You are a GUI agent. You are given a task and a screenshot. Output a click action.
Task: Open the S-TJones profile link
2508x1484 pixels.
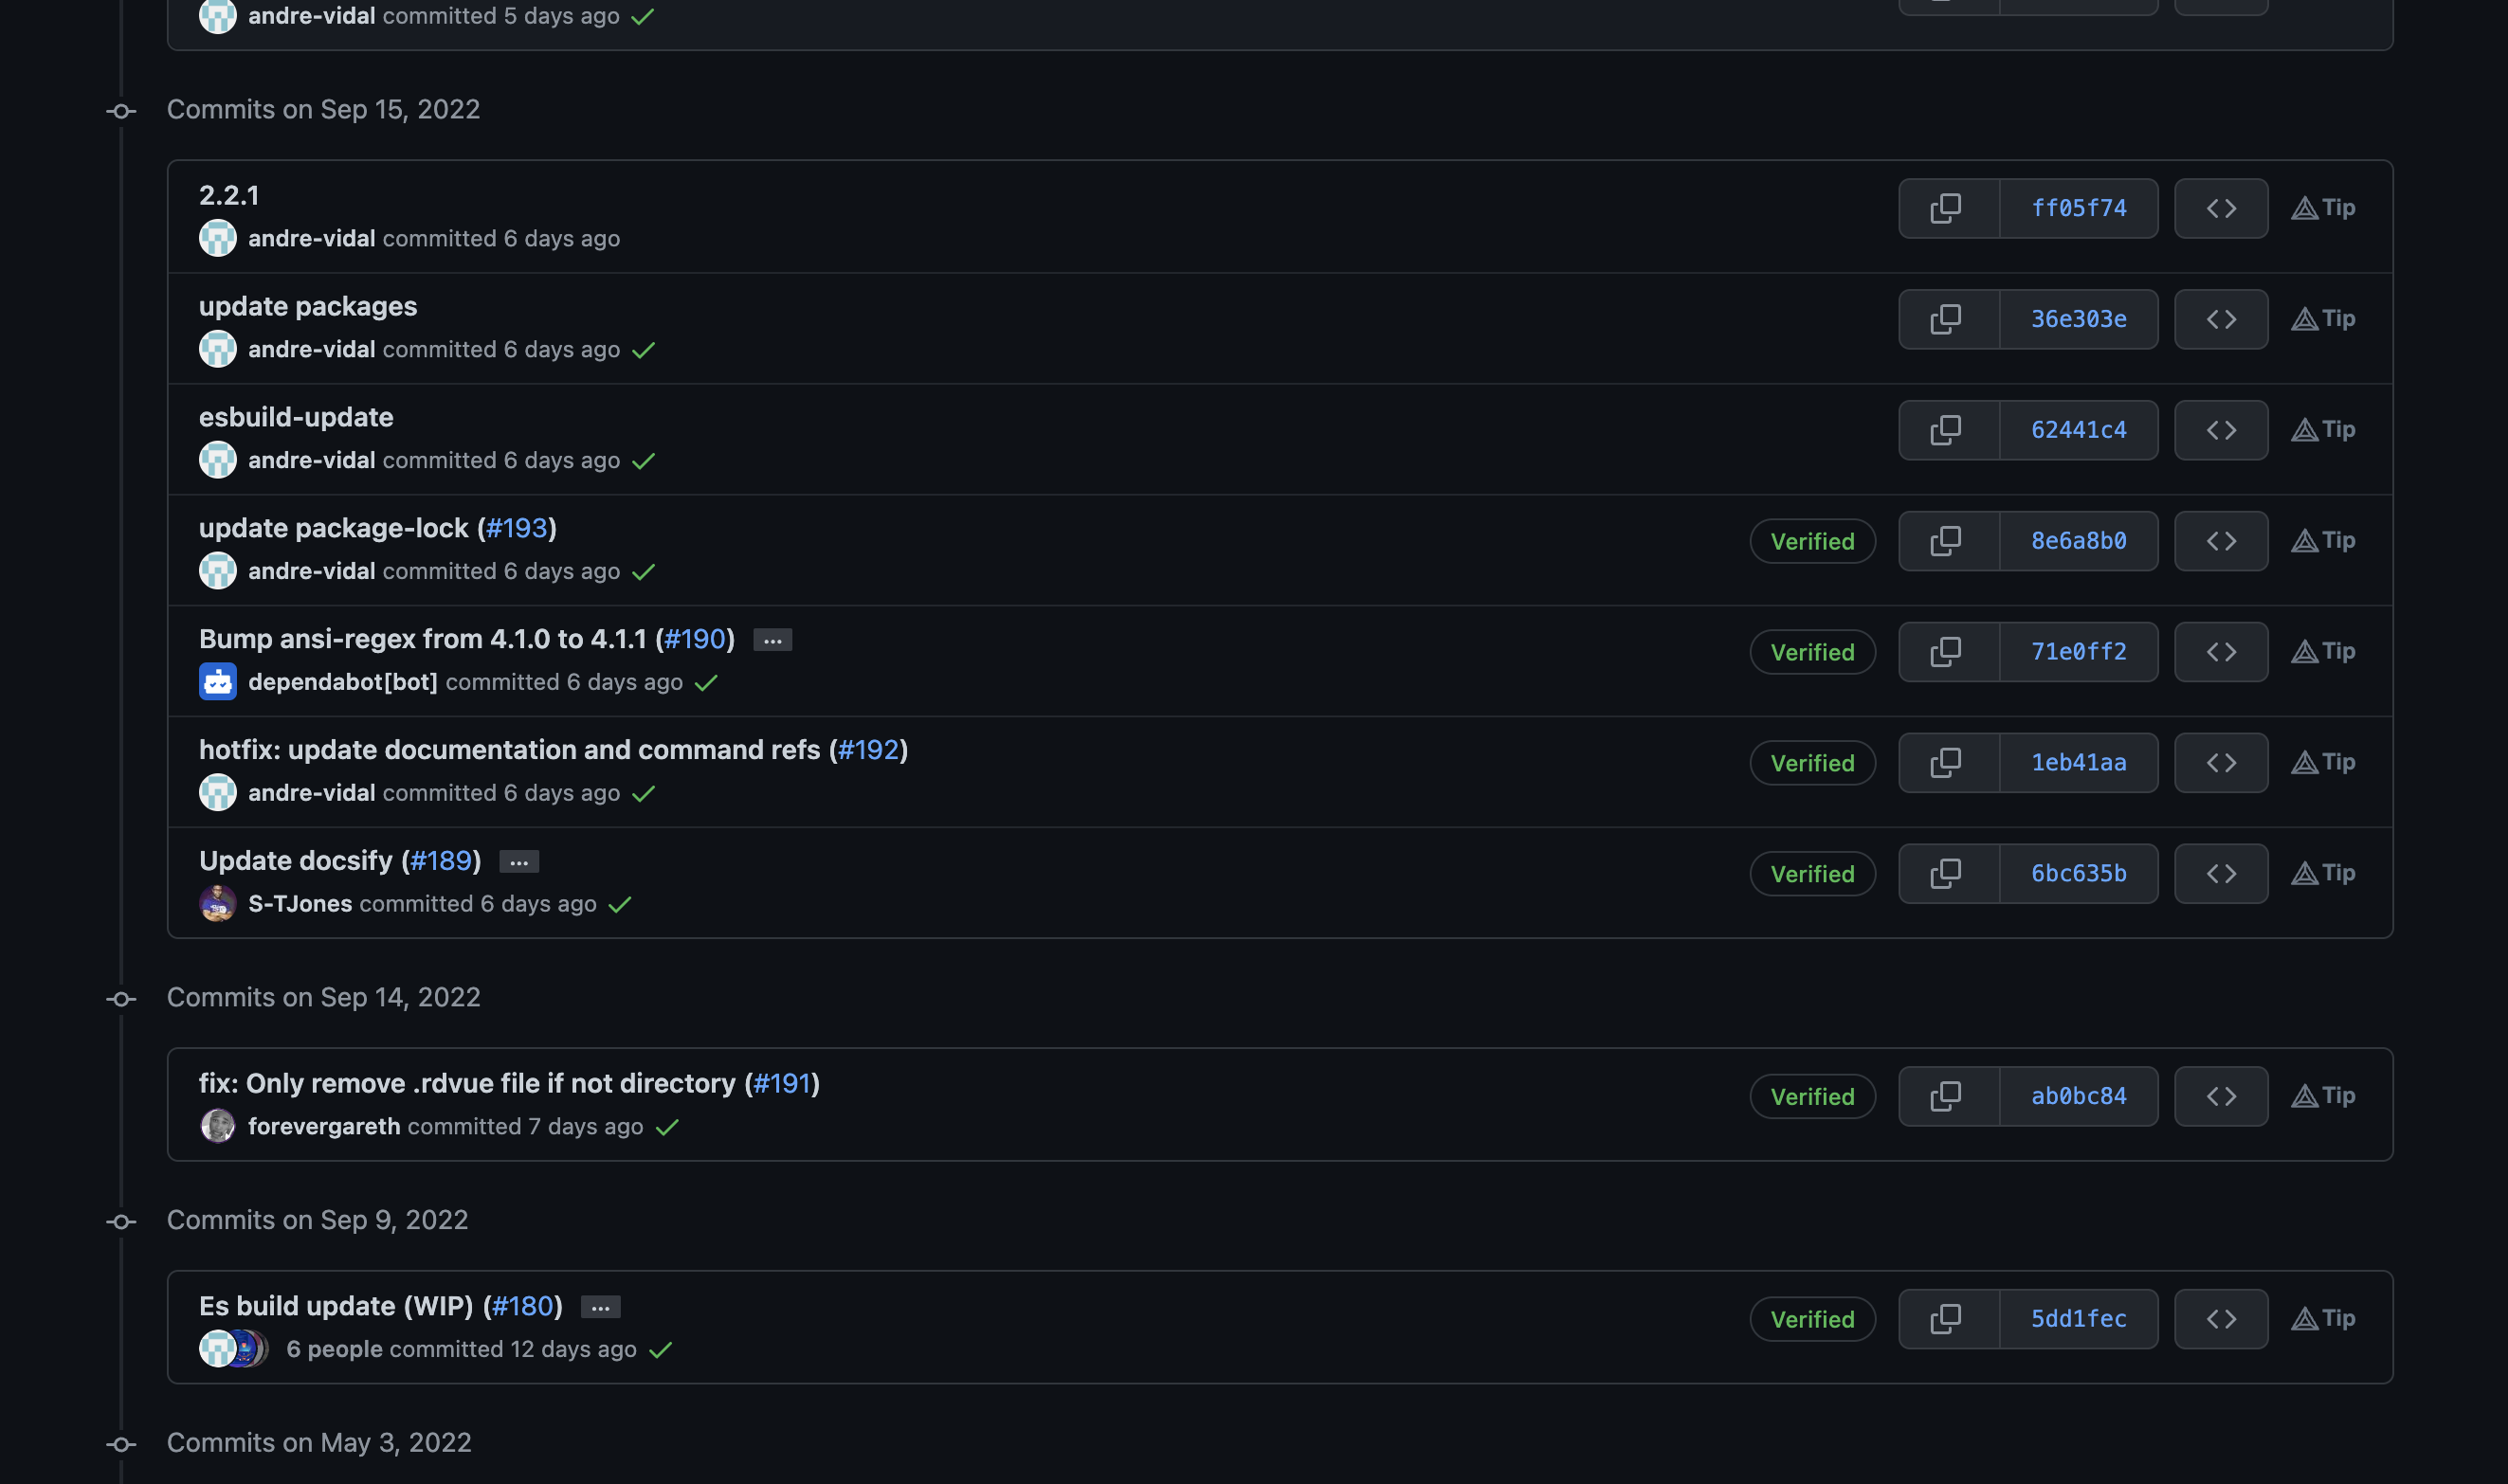tap(300, 903)
